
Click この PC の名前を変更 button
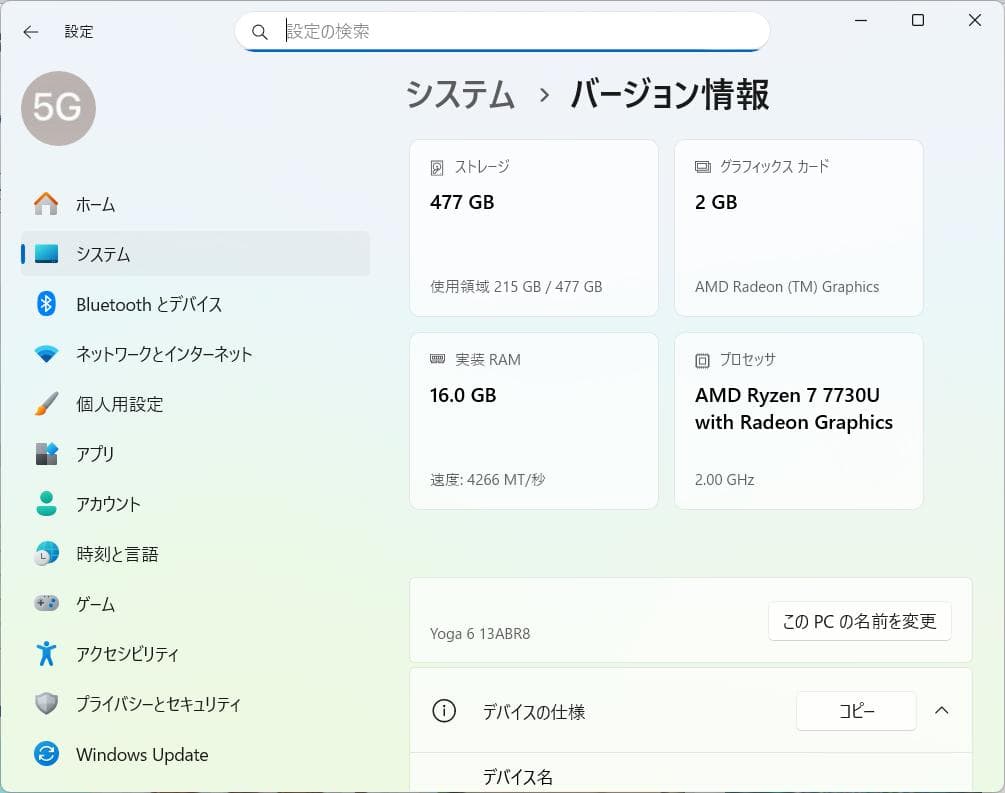(x=859, y=620)
